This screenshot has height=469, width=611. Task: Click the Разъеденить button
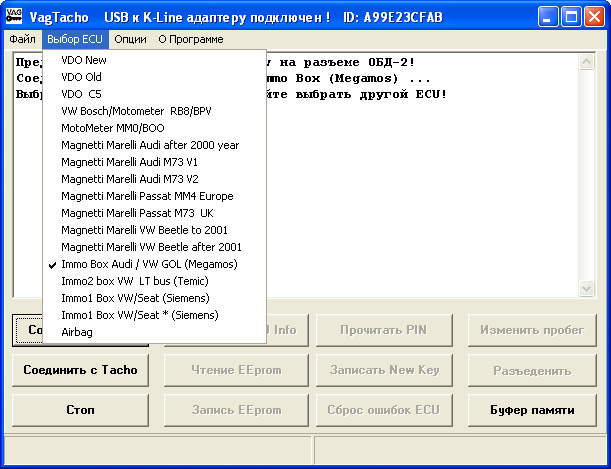click(532, 370)
